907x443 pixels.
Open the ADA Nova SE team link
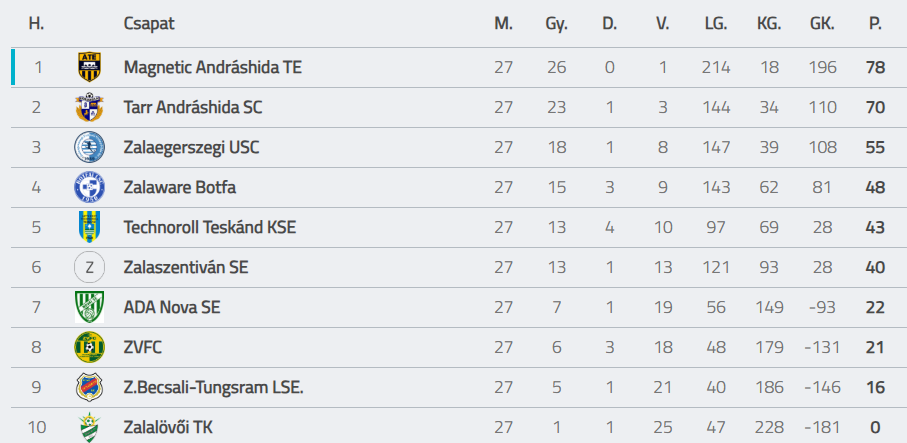coord(172,307)
